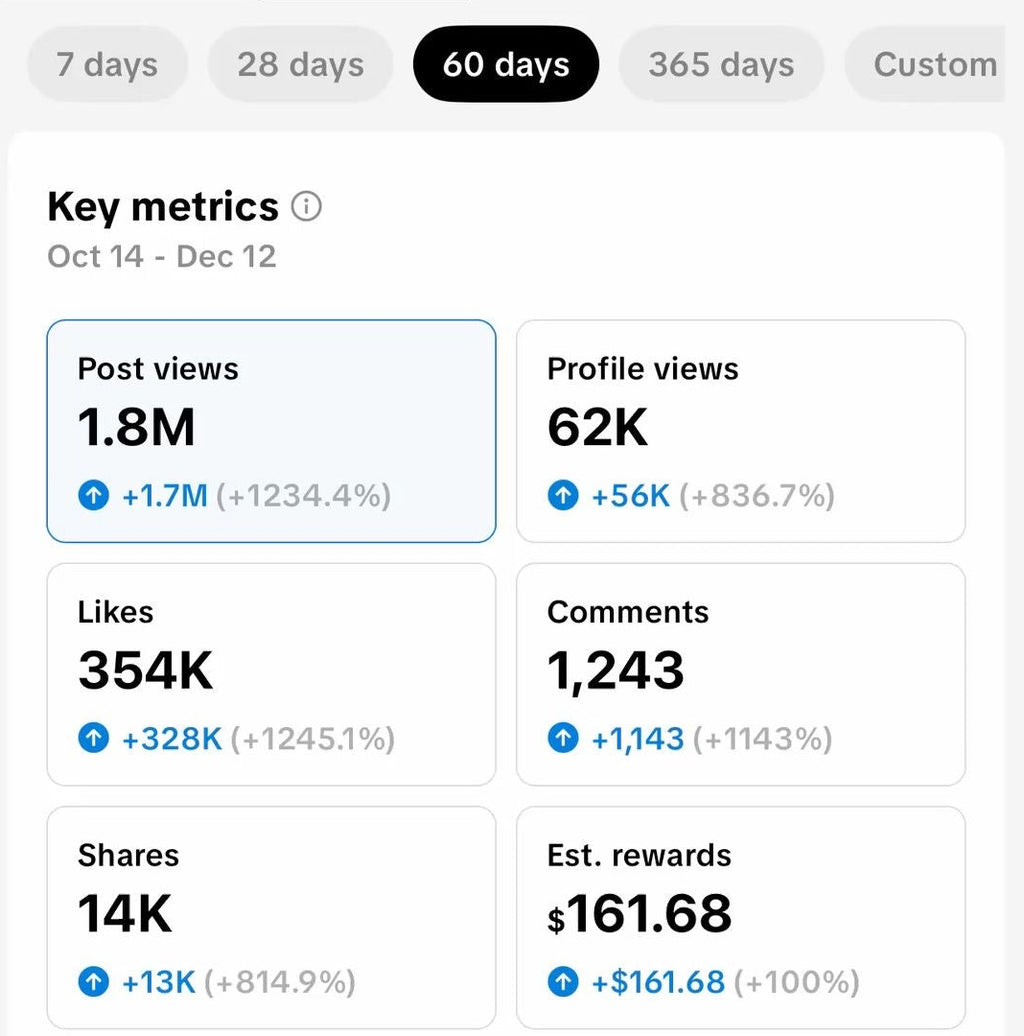Open the Custom date range option

pyautogui.click(x=930, y=64)
